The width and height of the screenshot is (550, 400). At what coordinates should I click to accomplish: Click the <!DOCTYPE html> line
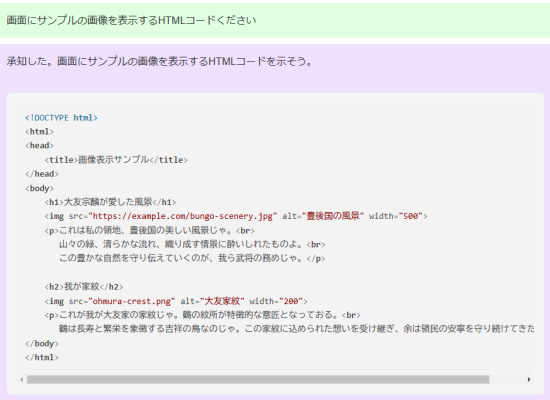(x=61, y=118)
